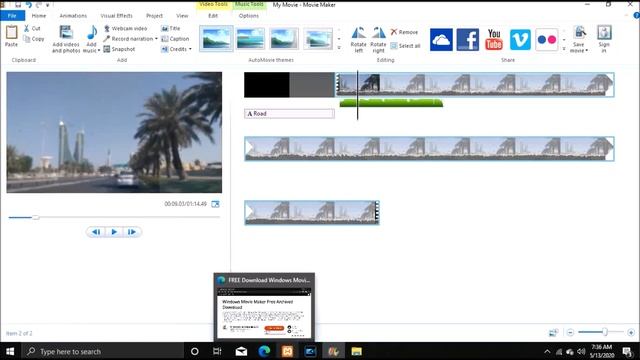
Task: Select the 'Road' text caption item
Action: (289, 113)
